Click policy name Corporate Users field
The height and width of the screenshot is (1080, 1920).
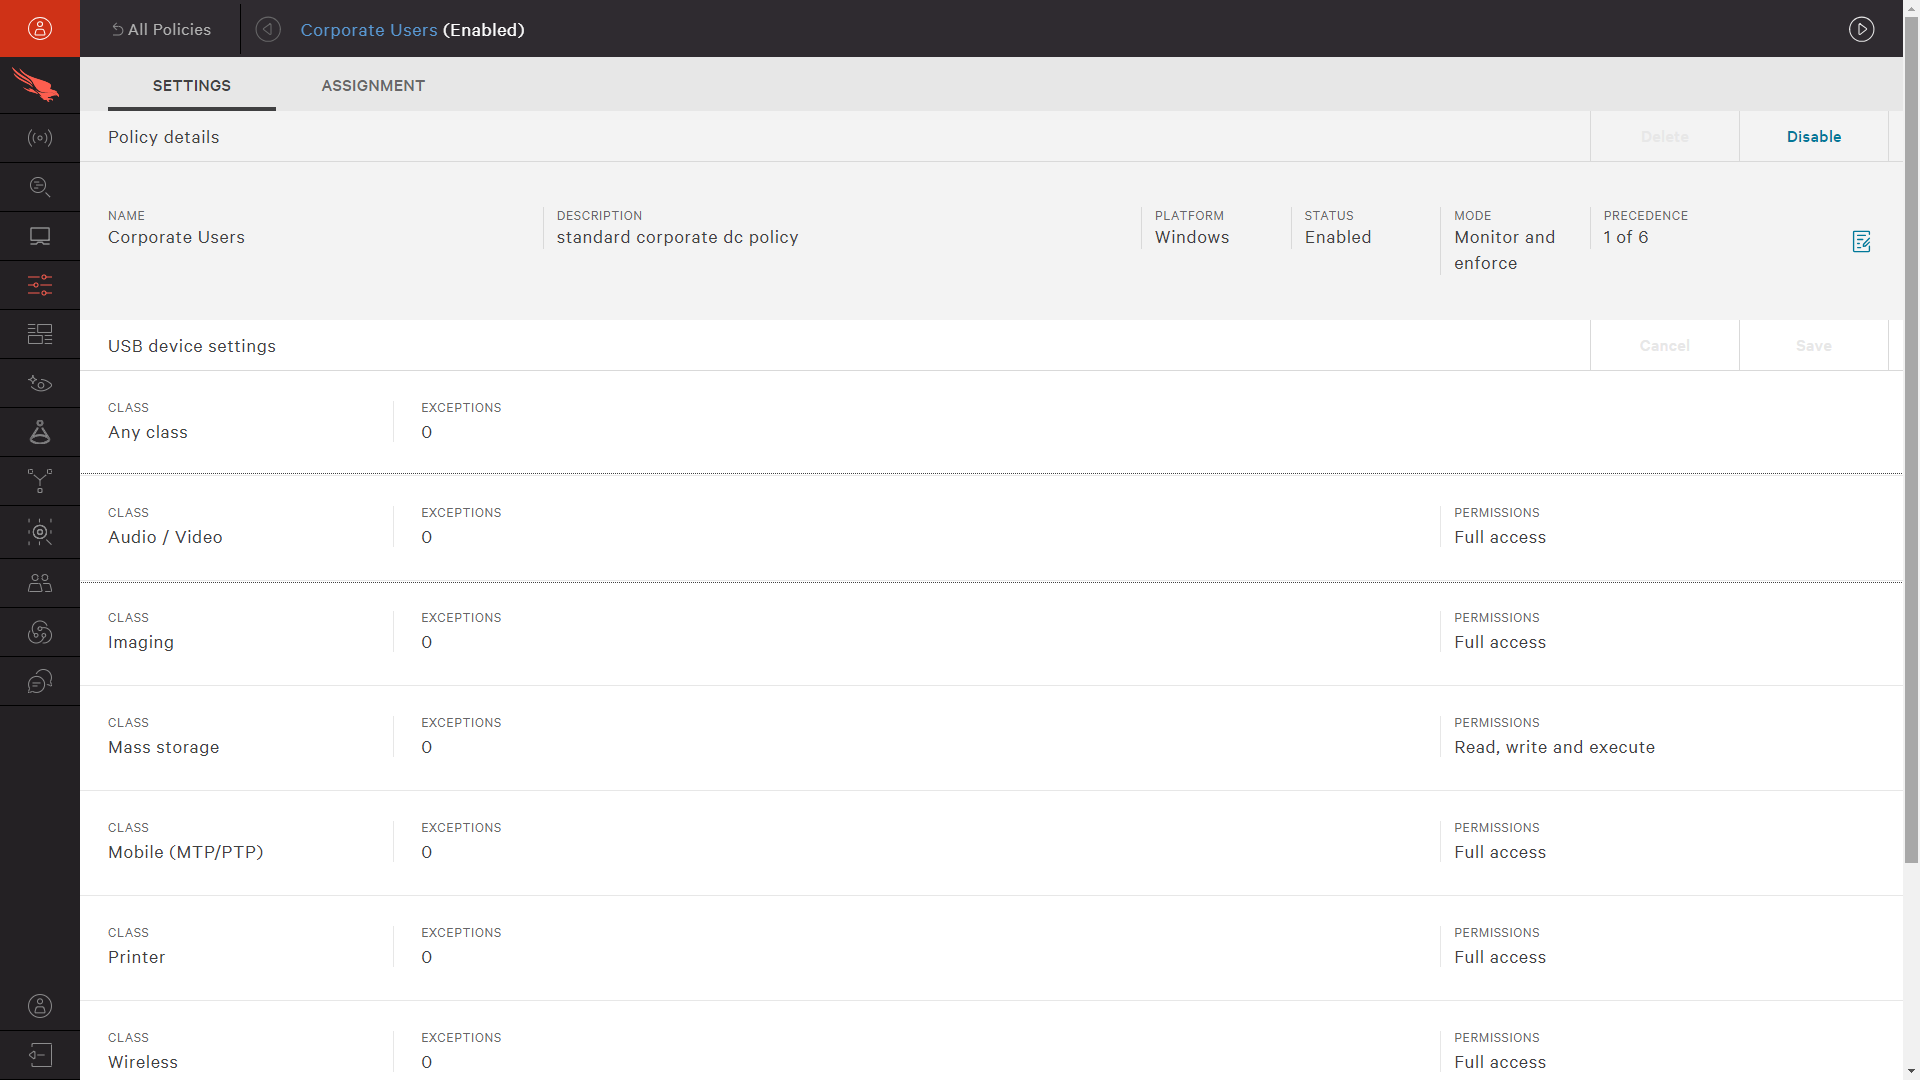(175, 236)
